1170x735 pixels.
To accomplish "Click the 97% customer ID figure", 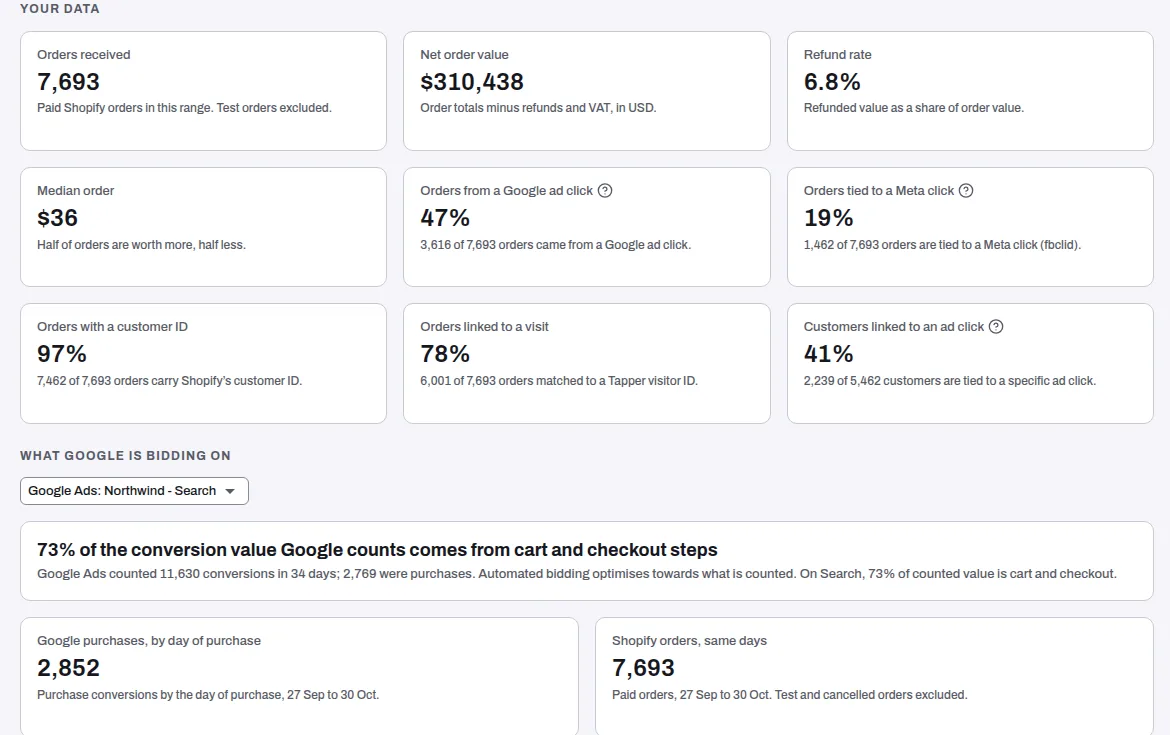I will pyautogui.click(x=62, y=353).
